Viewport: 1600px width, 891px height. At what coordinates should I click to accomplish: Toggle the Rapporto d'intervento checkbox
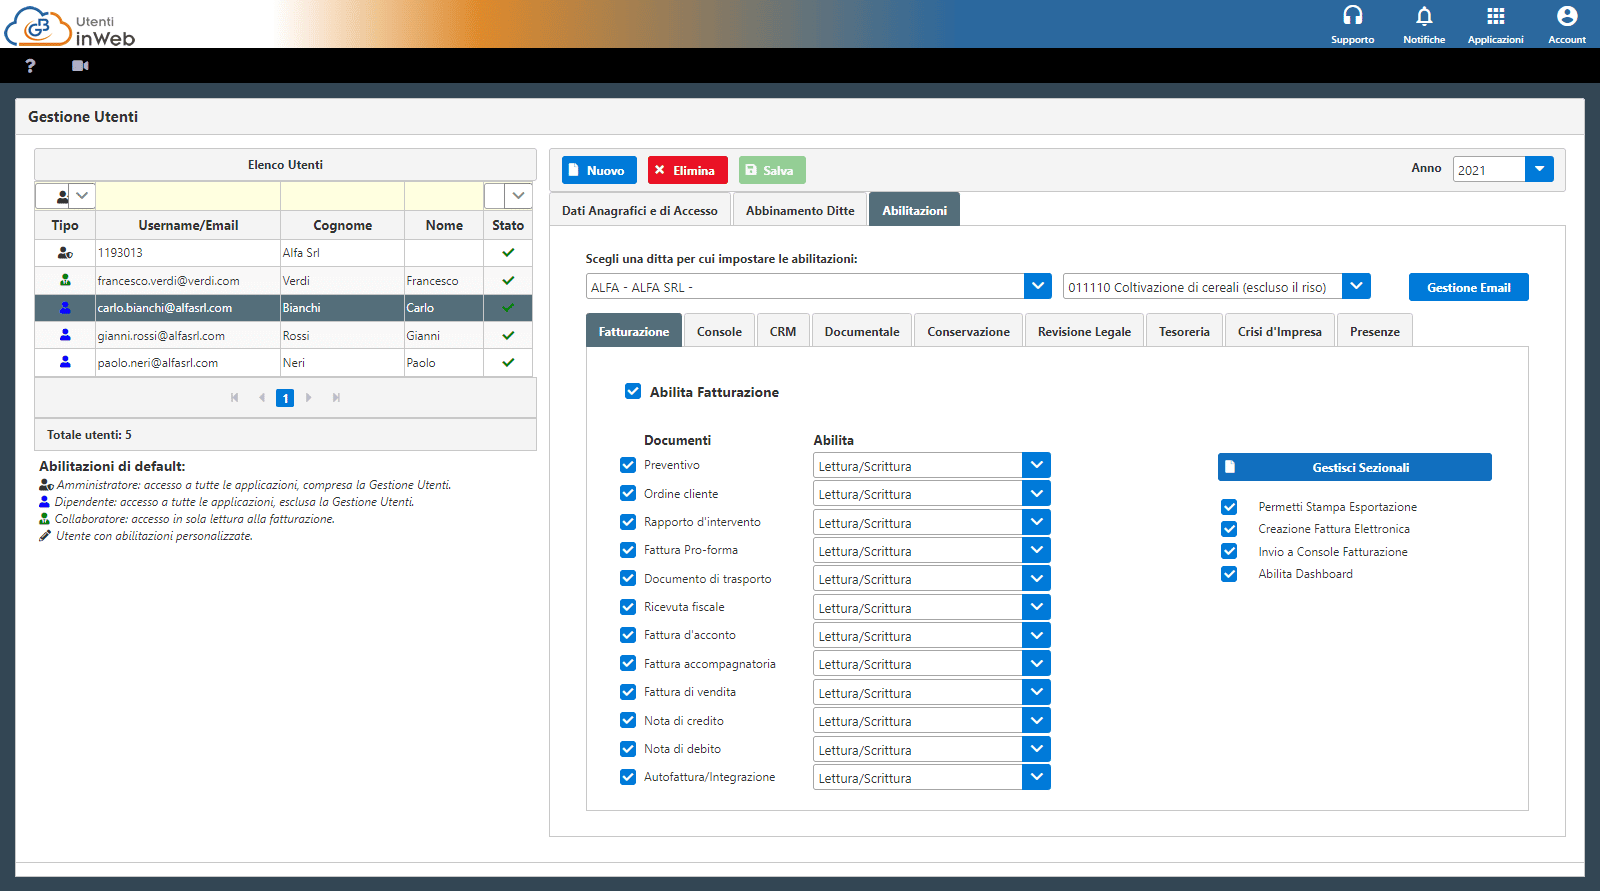point(628,521)
